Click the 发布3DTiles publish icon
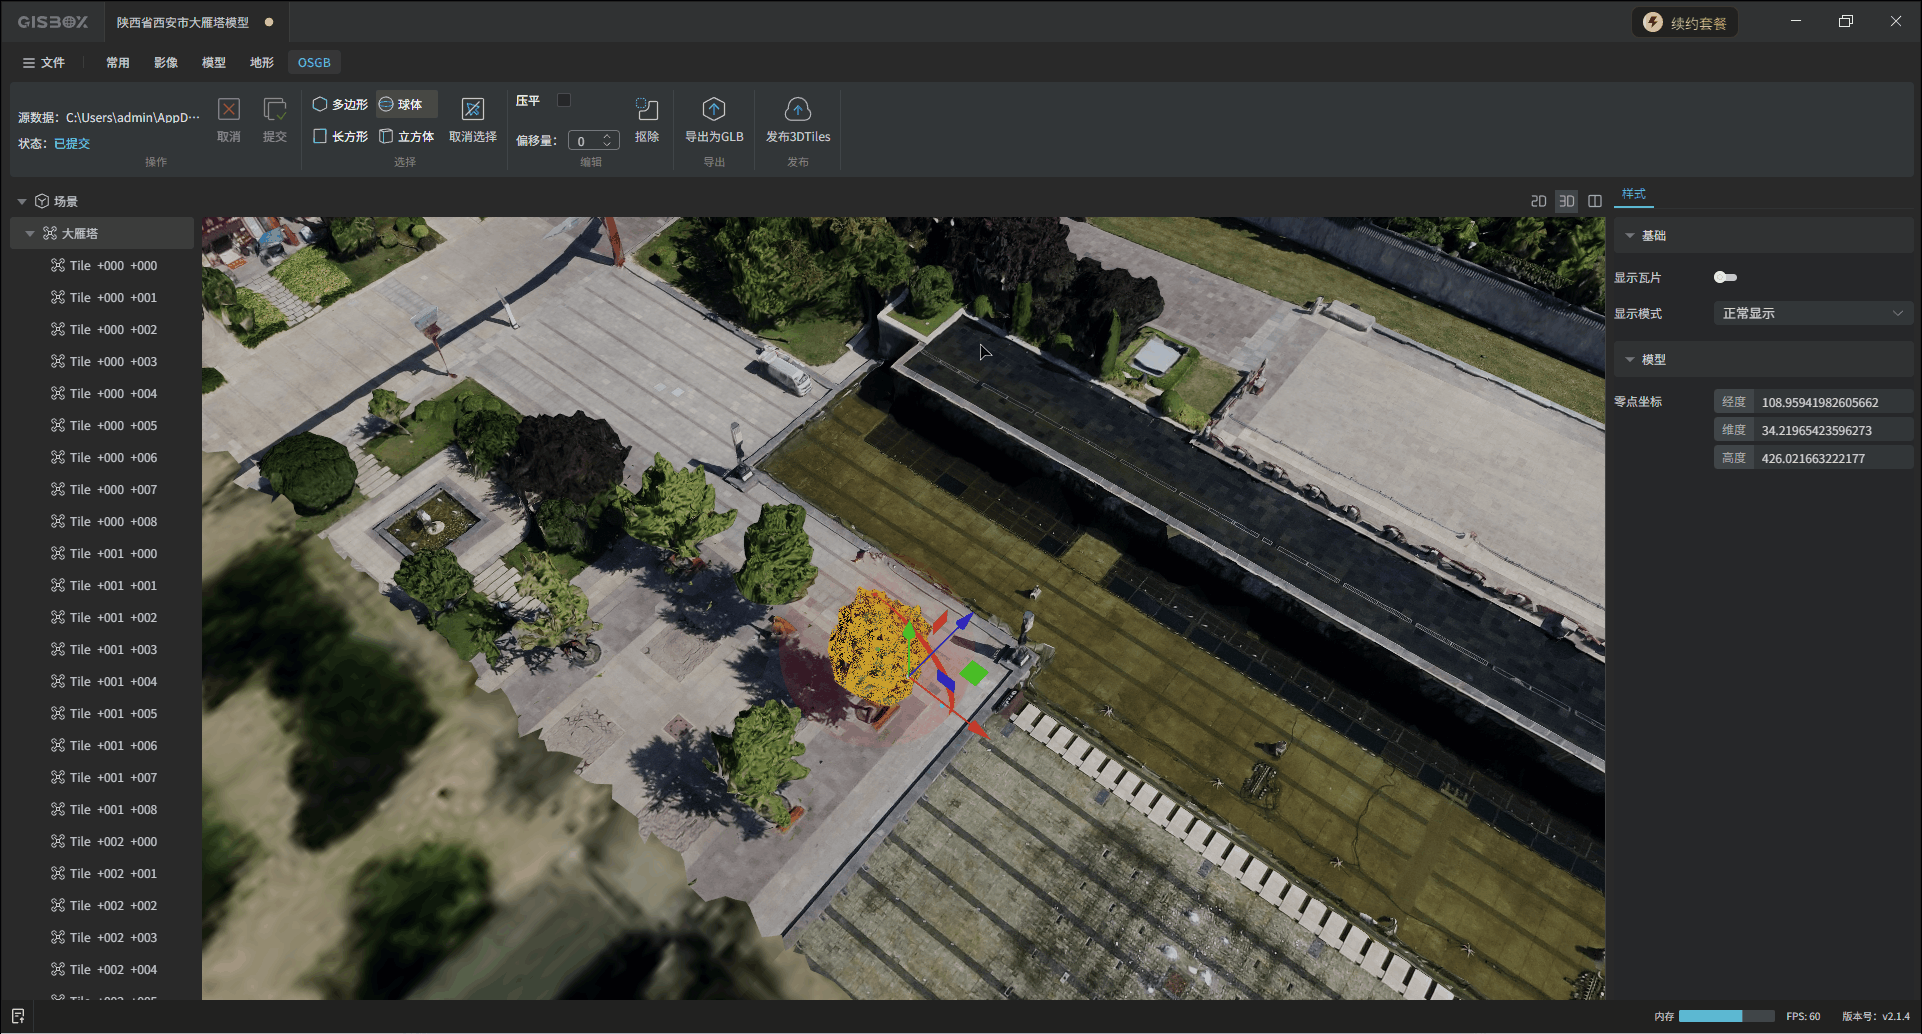Image resolution: width=1922 pixels, height=1034 pixels. pyautogui.click(x=797, y=109)
